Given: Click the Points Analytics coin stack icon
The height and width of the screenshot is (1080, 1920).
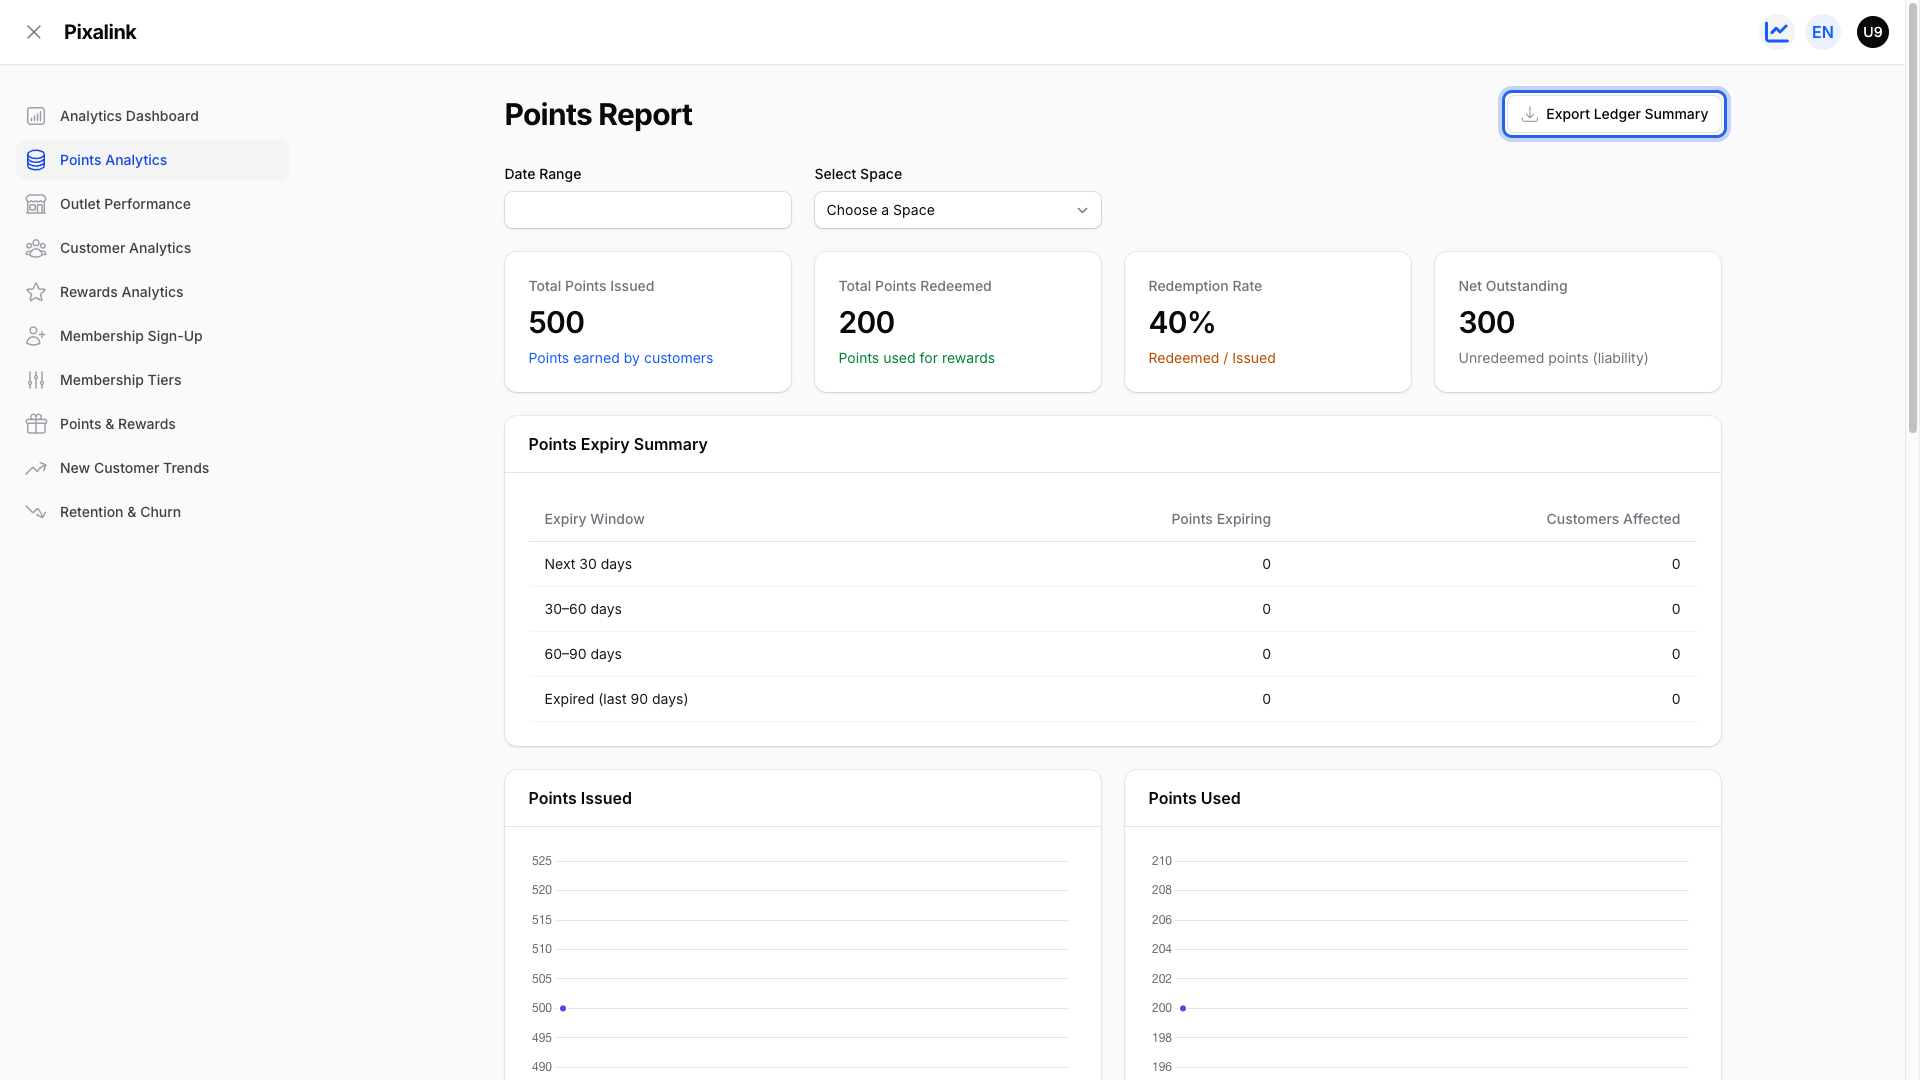Looking at the screenshot, I should coord(36,160).
